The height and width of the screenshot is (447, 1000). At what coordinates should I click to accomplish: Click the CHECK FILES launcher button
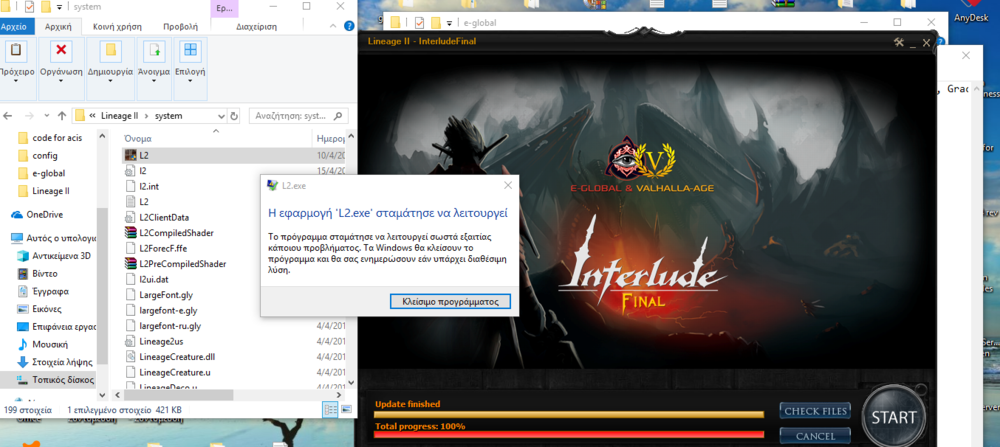pos(815,411)
